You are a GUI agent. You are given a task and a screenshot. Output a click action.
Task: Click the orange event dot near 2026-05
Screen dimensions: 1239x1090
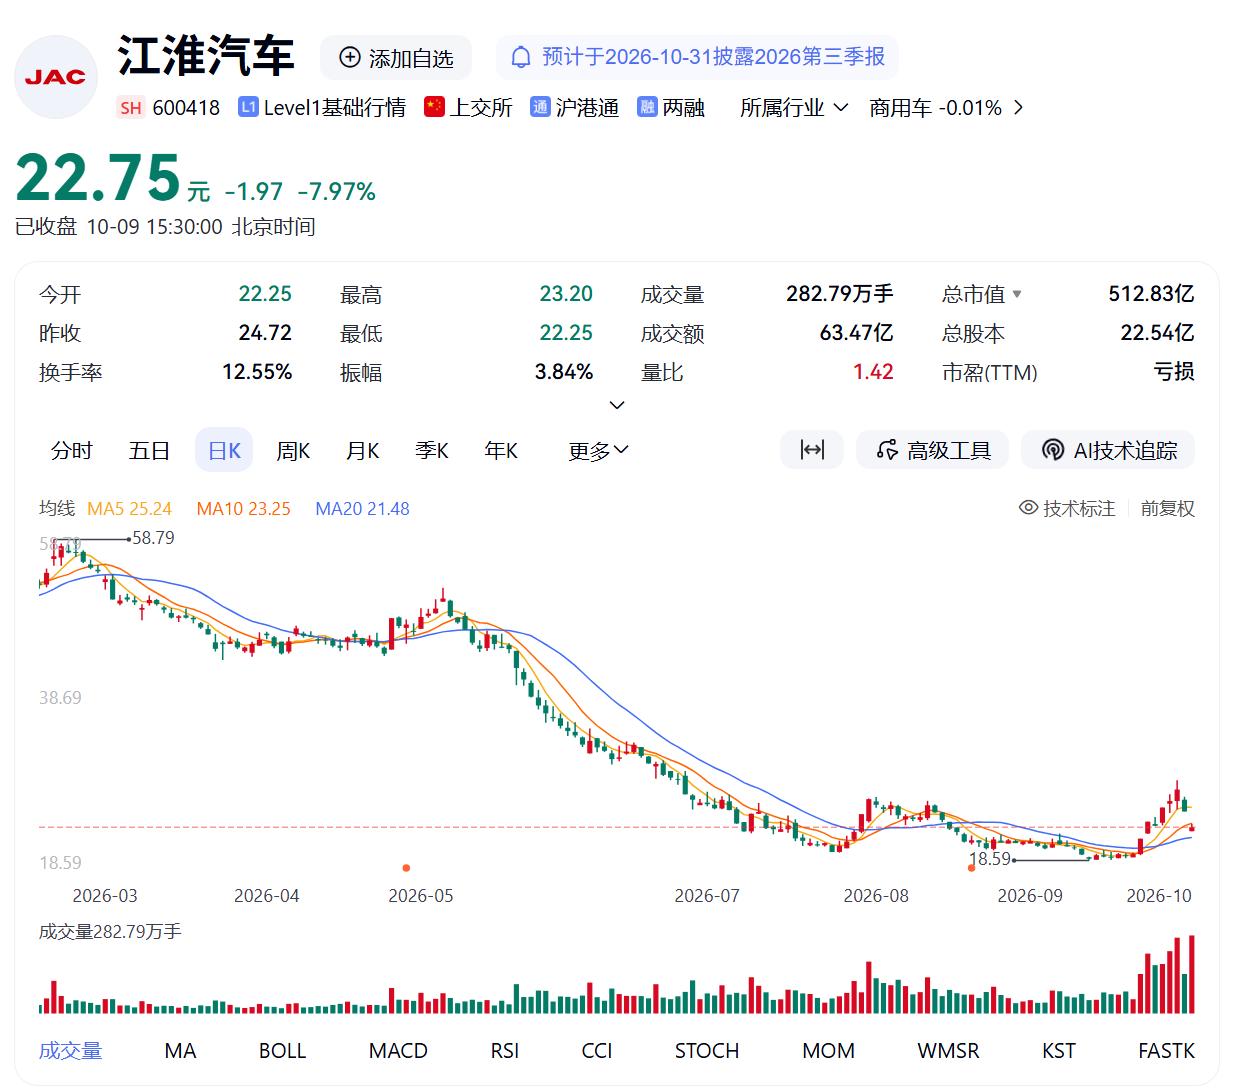click(x=406, y=868)
